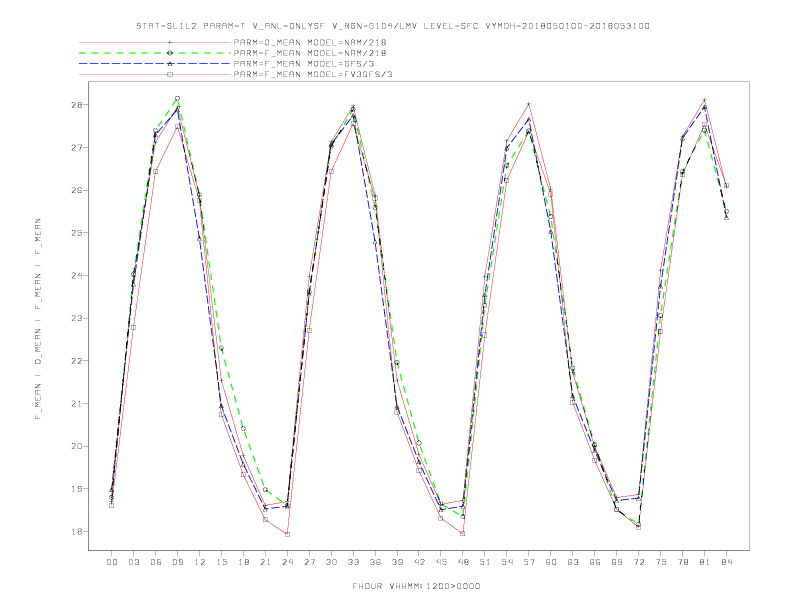Image resolution: width=792 pixels, height=612 pixels.
Task: Click y-axis tick label 20
Action: (x=78, y=446)
